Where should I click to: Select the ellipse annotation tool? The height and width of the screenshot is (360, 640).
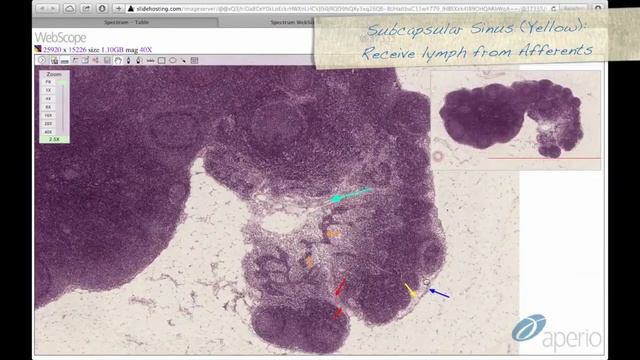point(173,60)
